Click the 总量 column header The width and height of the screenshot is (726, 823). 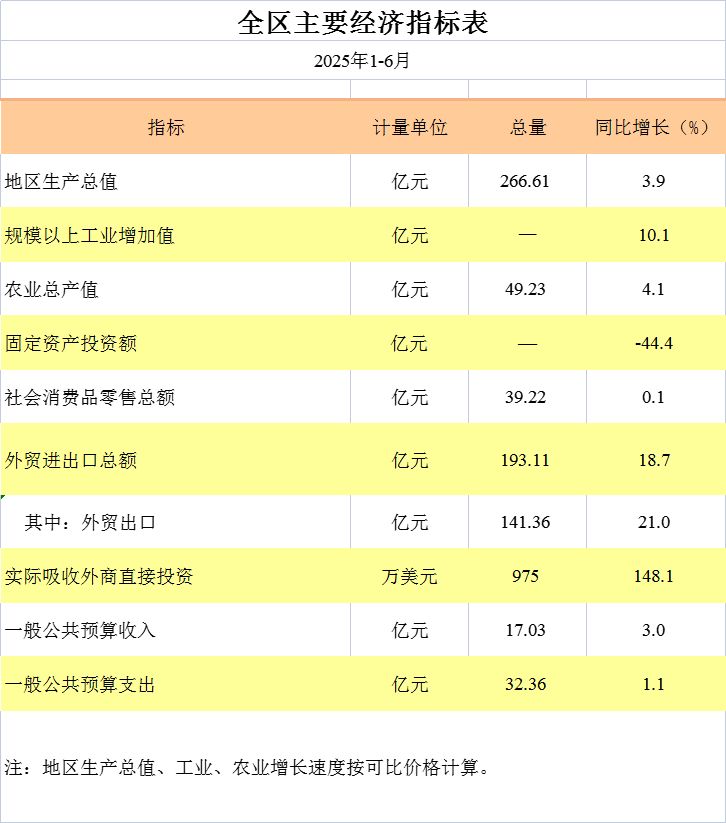527,128
